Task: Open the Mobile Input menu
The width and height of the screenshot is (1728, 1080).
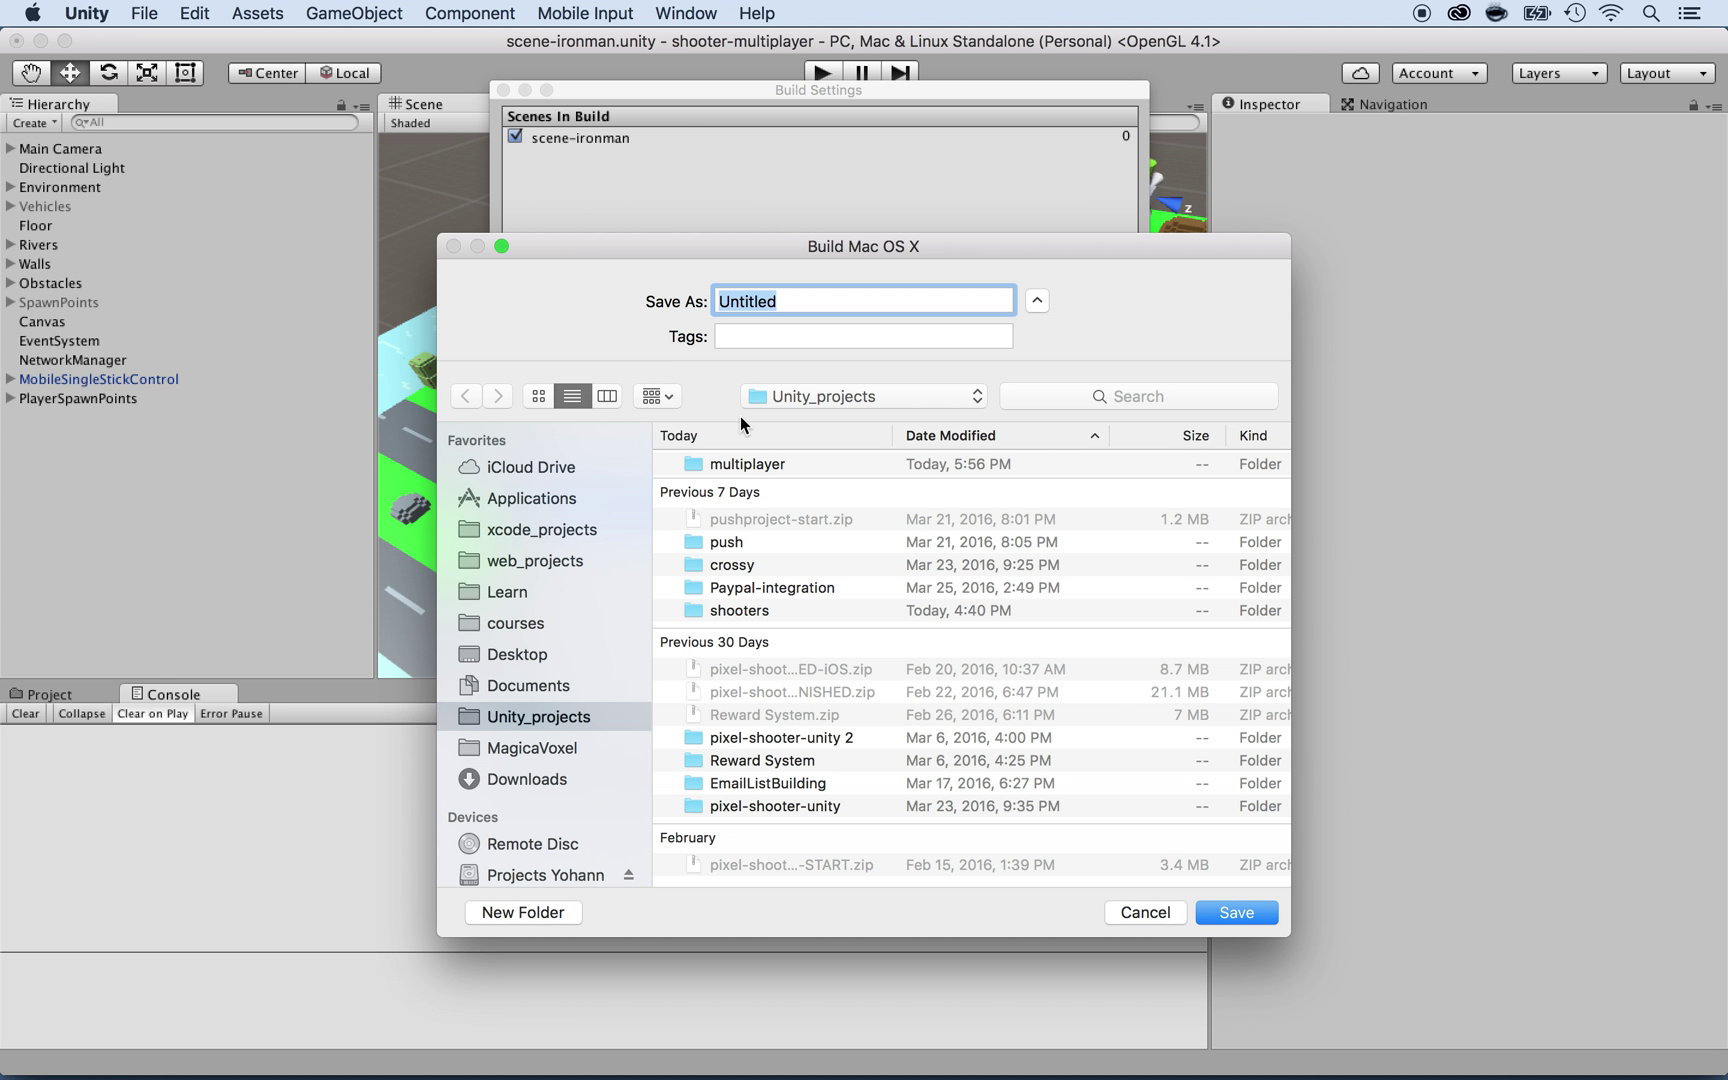Action: (x=585, y=13)
